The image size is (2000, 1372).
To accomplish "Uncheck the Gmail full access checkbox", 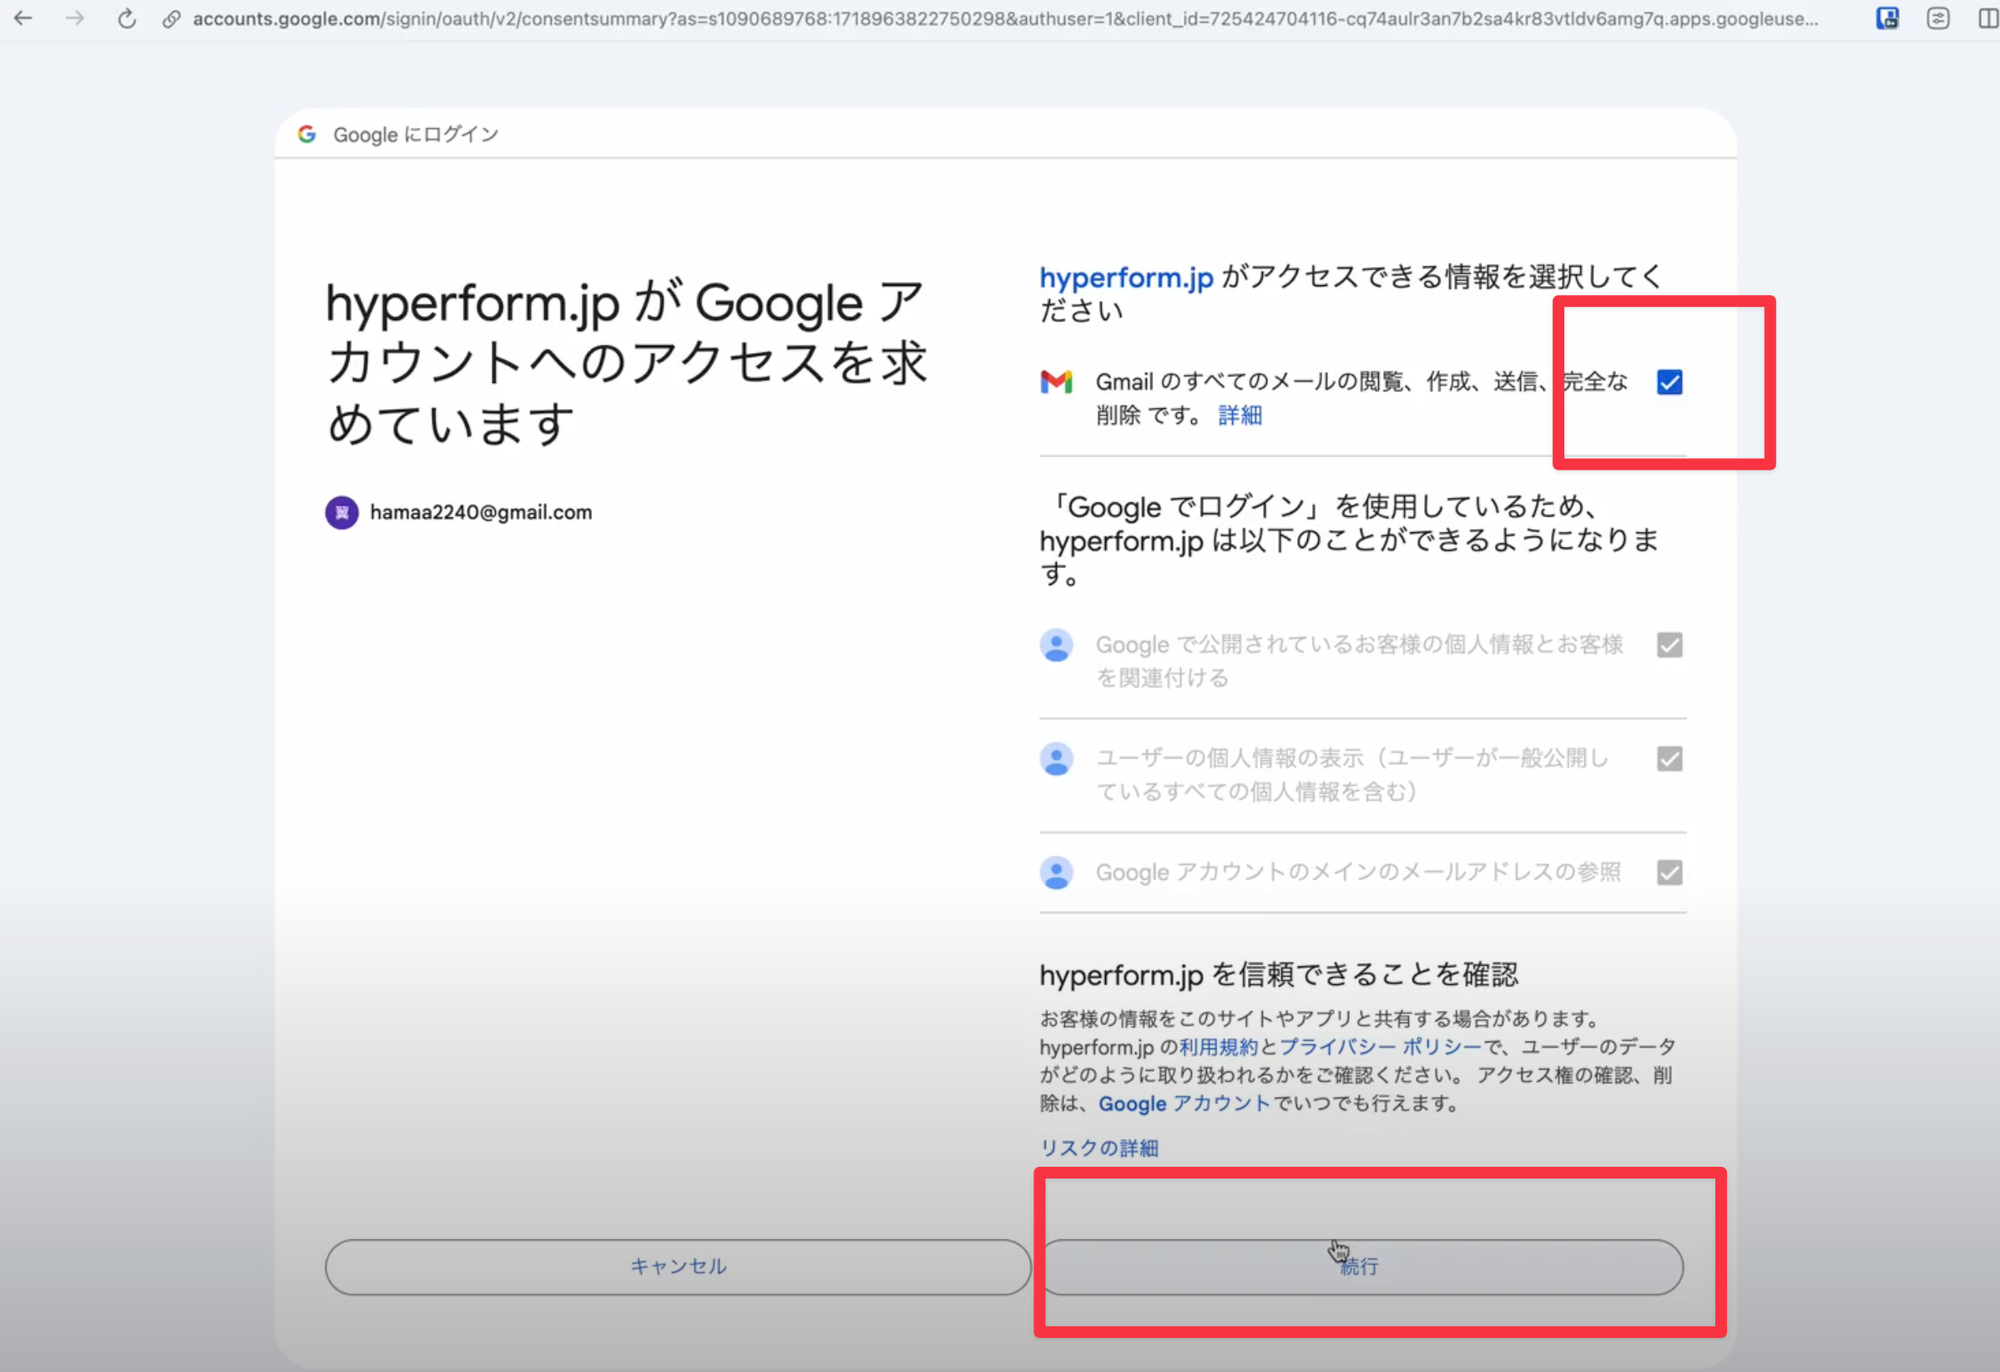I will (x=1669, y=382).
